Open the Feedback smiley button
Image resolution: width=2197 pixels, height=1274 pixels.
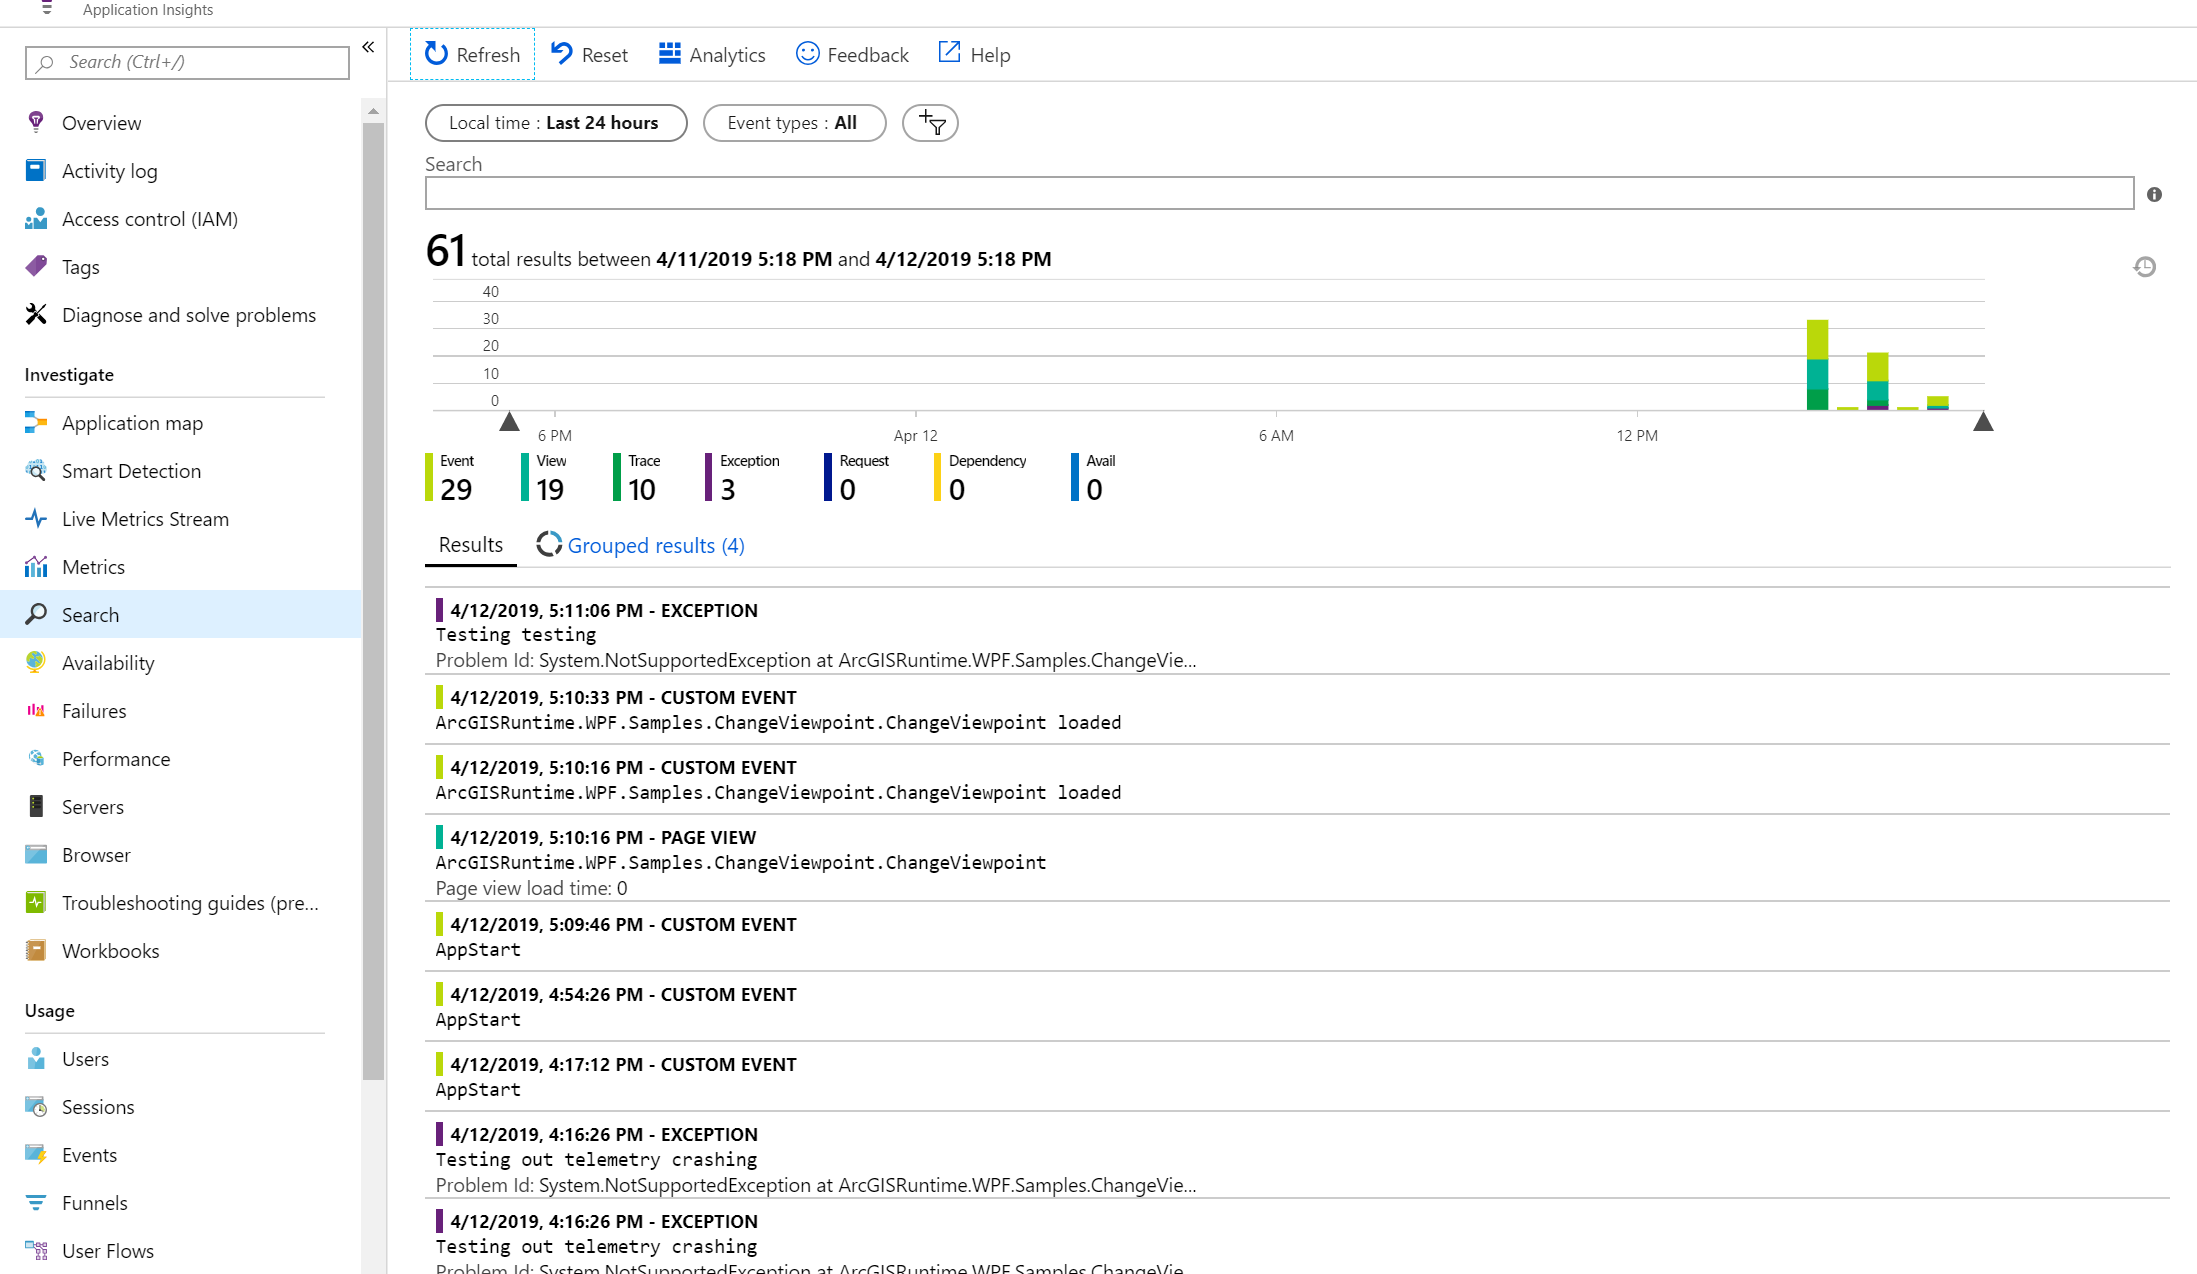click(807, 54)
